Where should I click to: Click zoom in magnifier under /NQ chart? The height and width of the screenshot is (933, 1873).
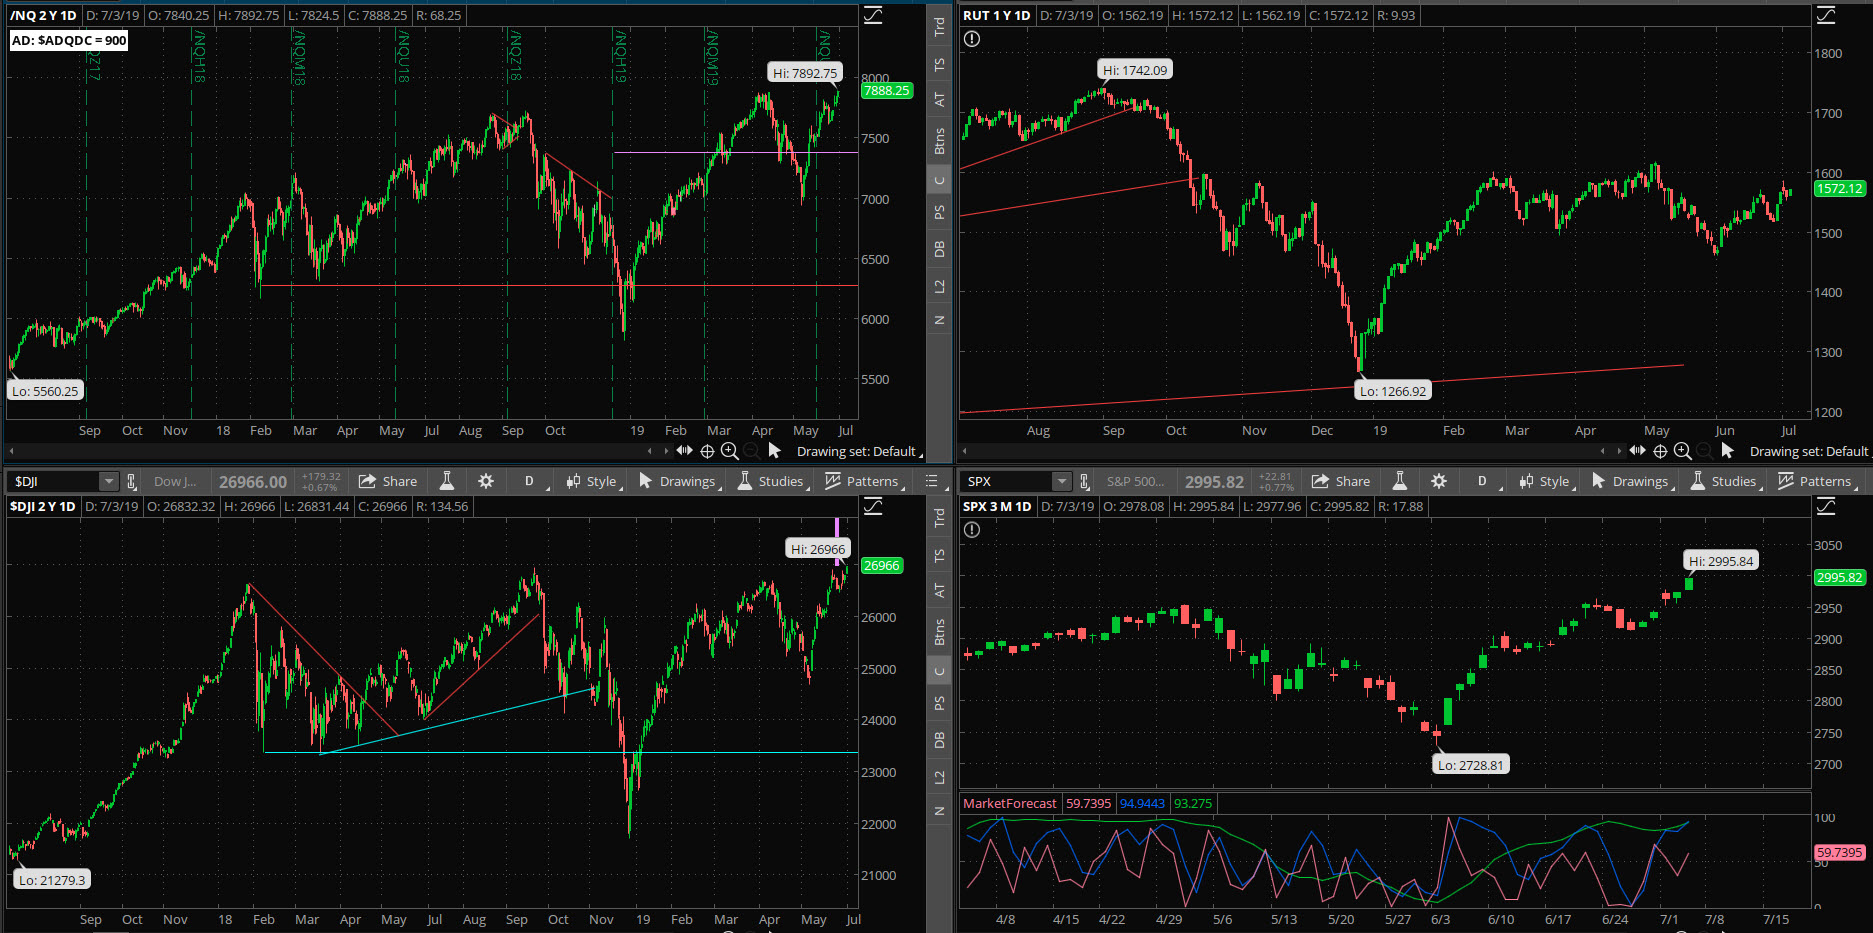[x=730, y=451]
